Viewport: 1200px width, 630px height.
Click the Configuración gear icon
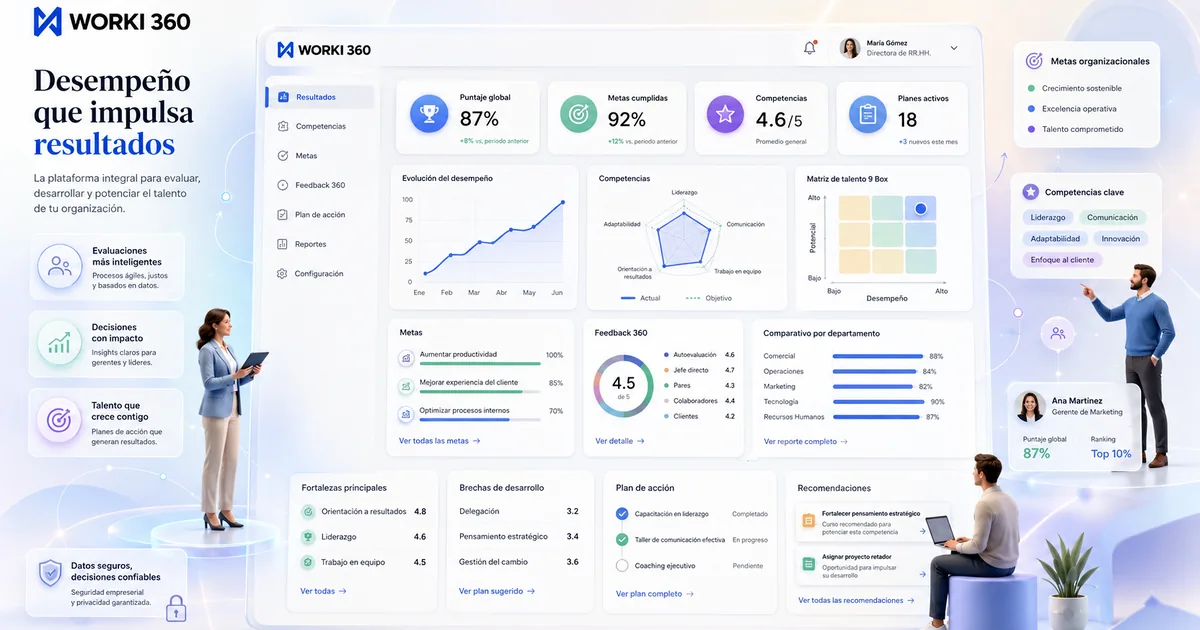(282, 274)
